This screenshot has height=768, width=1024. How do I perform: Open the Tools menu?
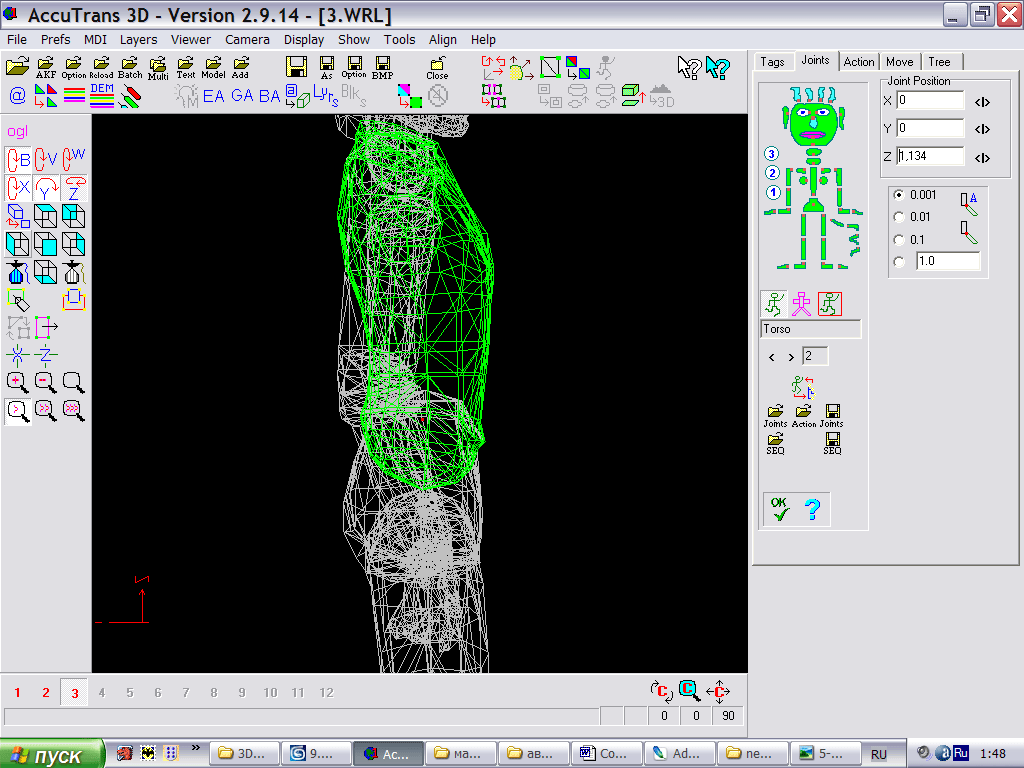(399, 39)
